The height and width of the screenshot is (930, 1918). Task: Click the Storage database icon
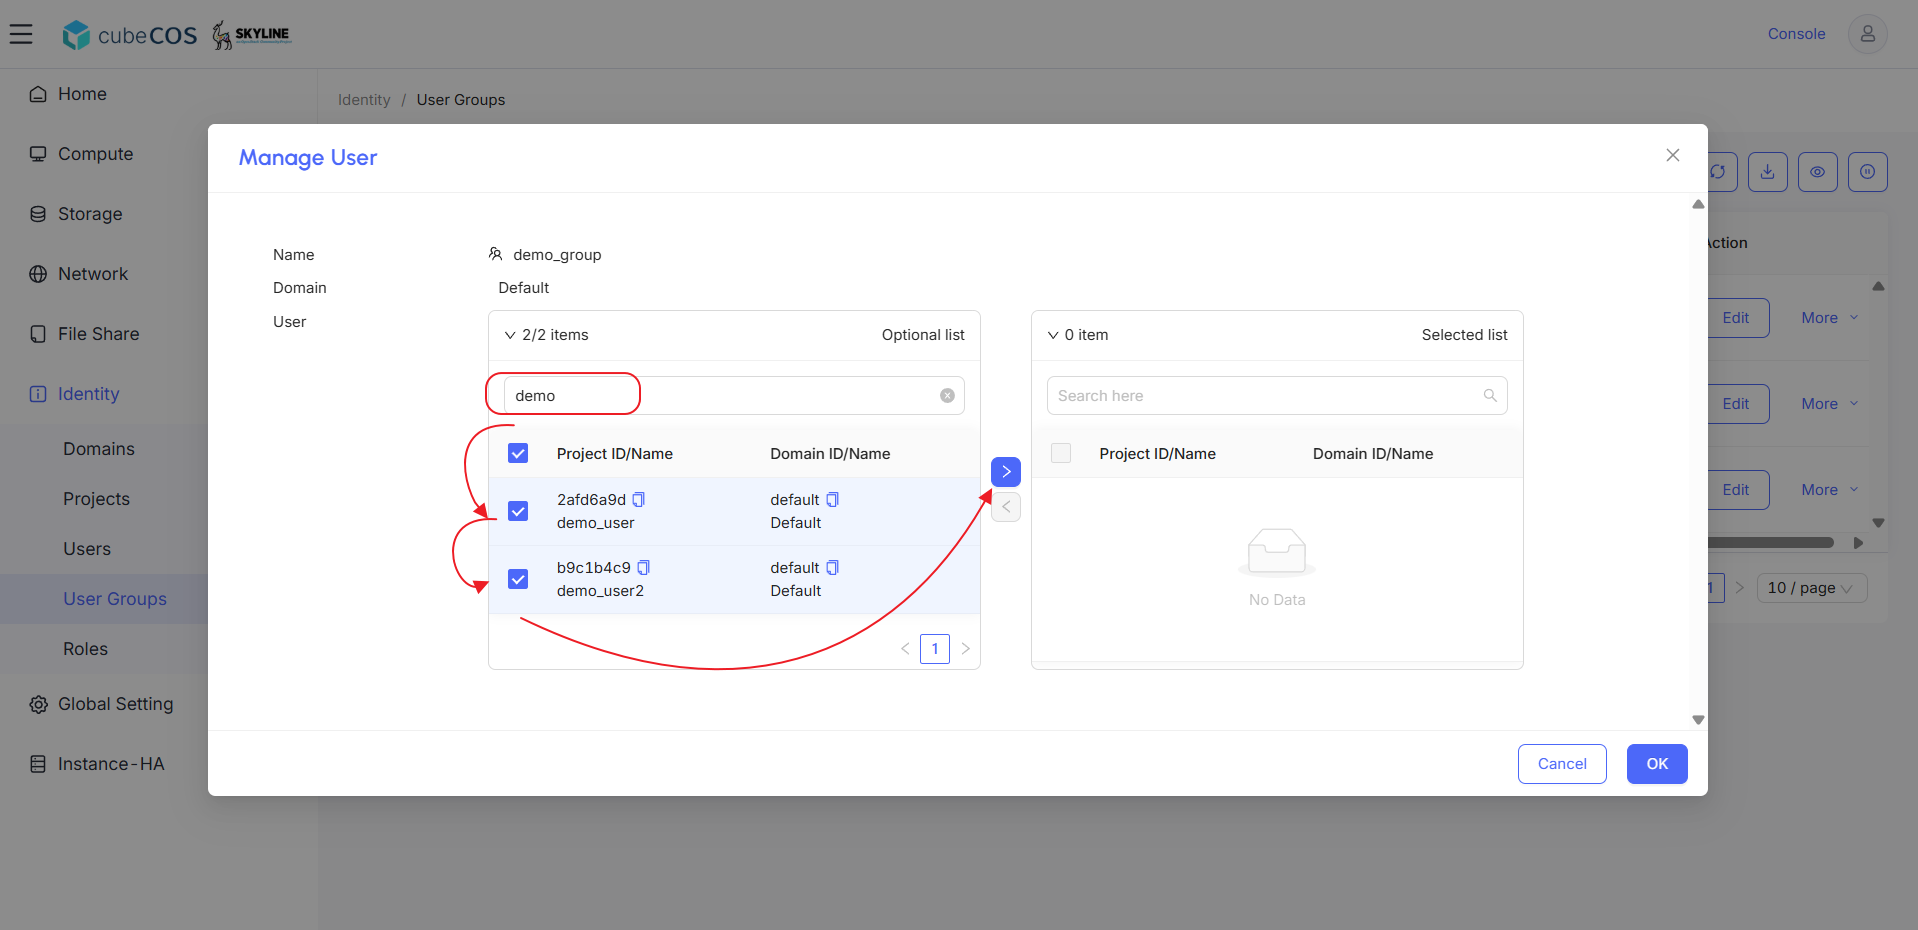38,214
